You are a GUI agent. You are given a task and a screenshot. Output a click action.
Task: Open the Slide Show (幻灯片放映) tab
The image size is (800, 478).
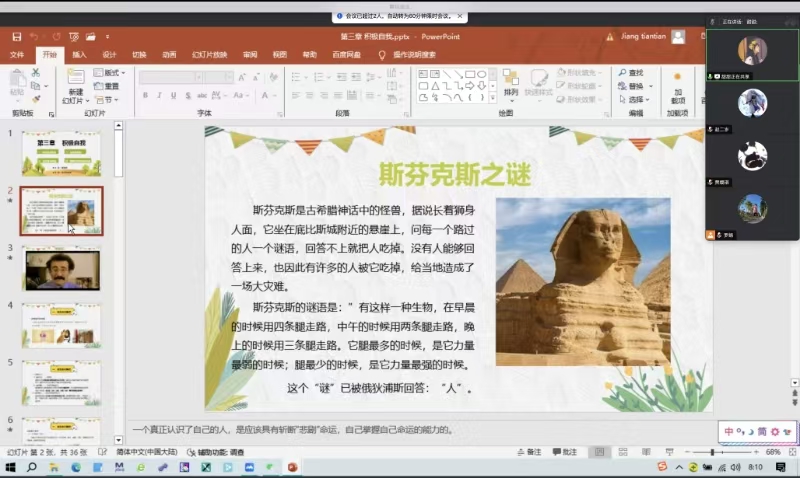(x=209, y=55)
